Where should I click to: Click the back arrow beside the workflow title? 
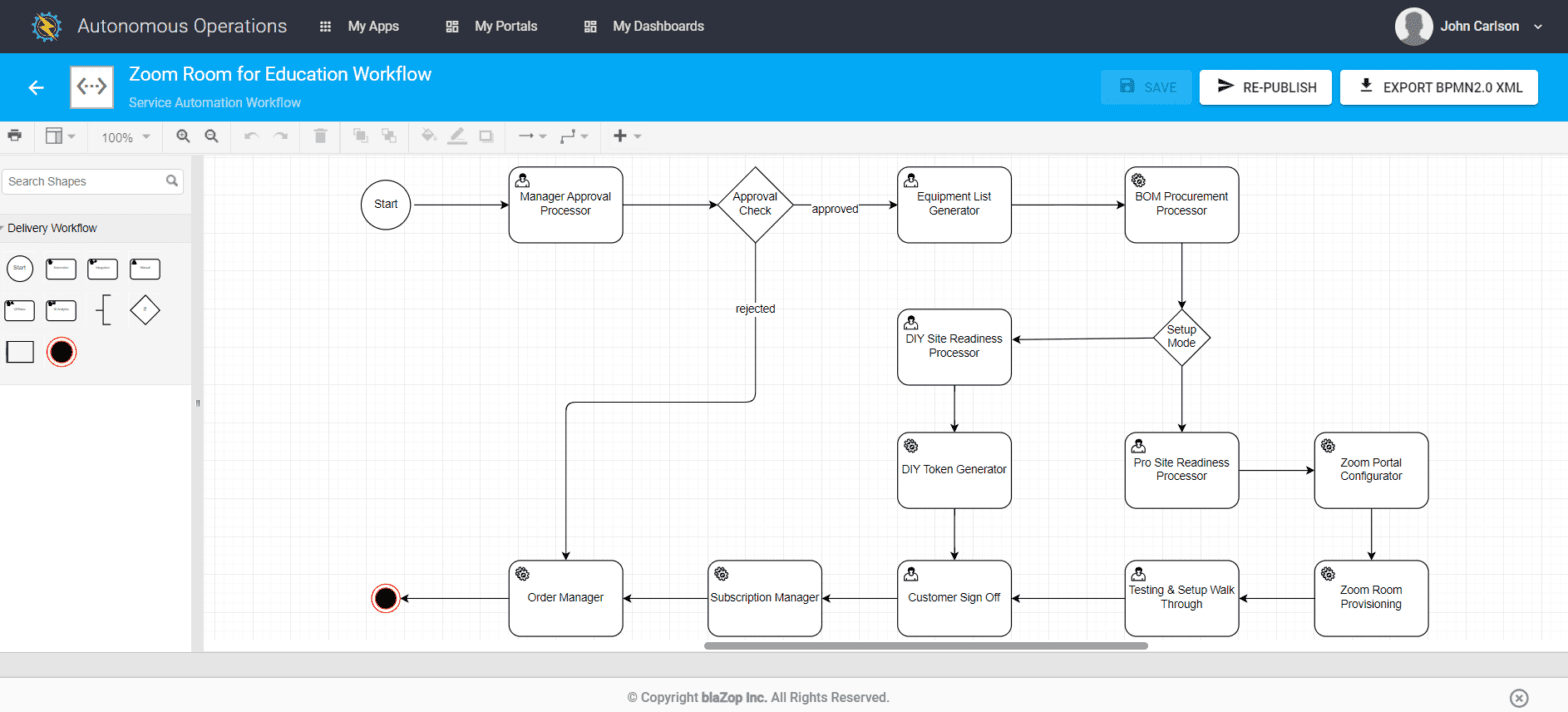pos(36,88)
